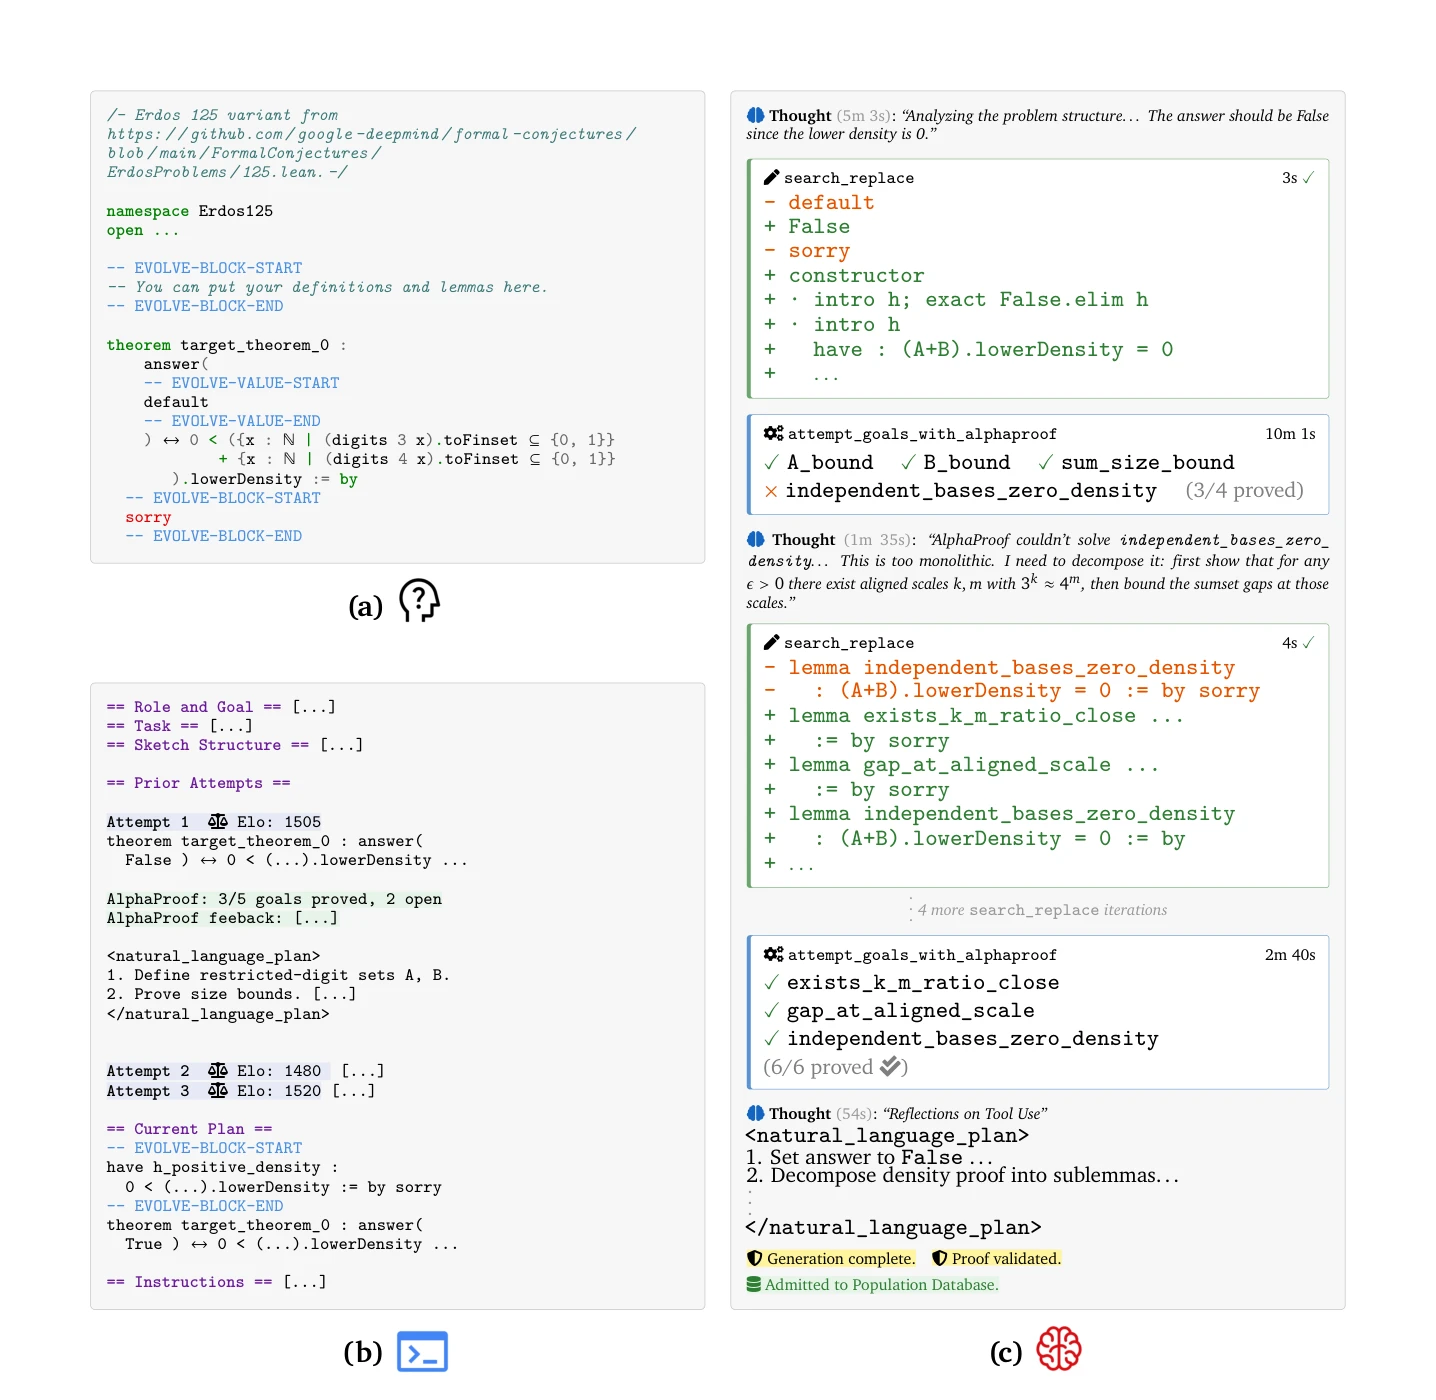Image resolution: width=1436 pixels, height=1400 pixels.
Task: Click the theorem target_theorem_0 line in panel (a)
Action: [x=226, y=345]
